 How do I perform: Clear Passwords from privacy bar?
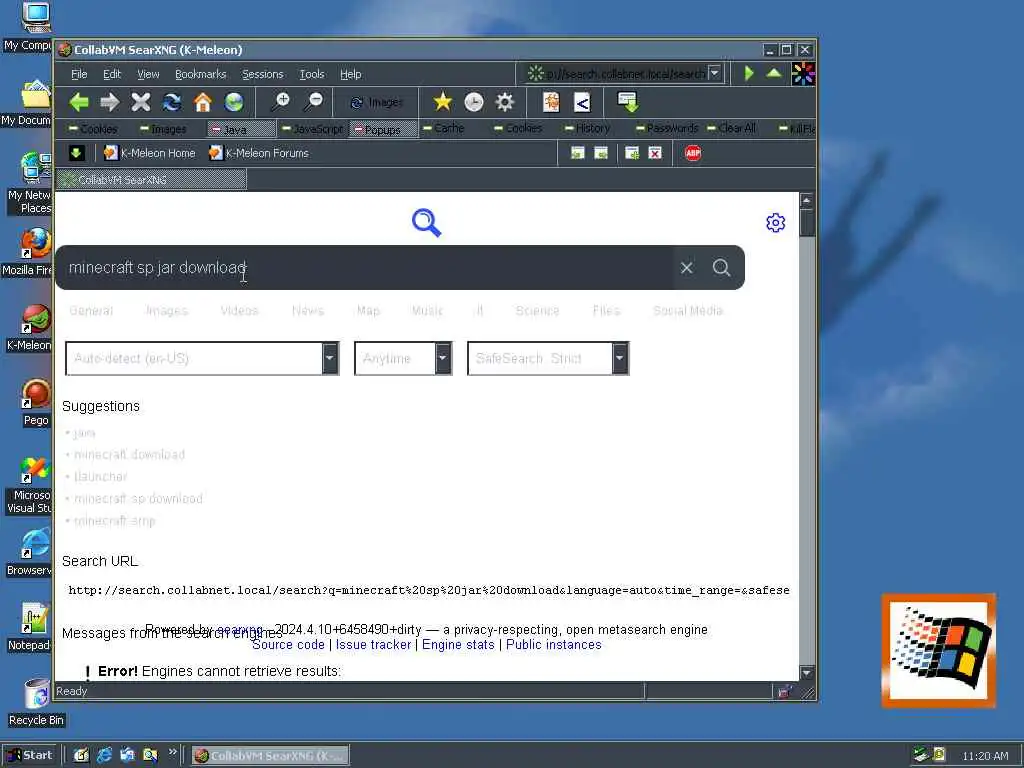pos(667,128)
